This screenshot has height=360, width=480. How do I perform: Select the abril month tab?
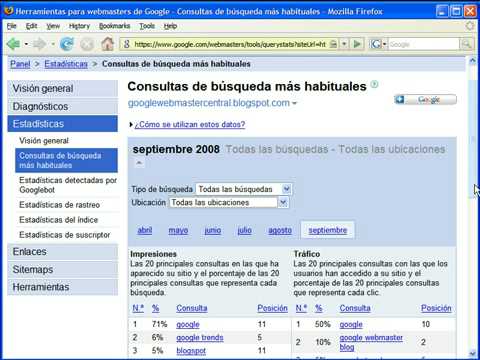pyautogui.click(x=145, y=230)
